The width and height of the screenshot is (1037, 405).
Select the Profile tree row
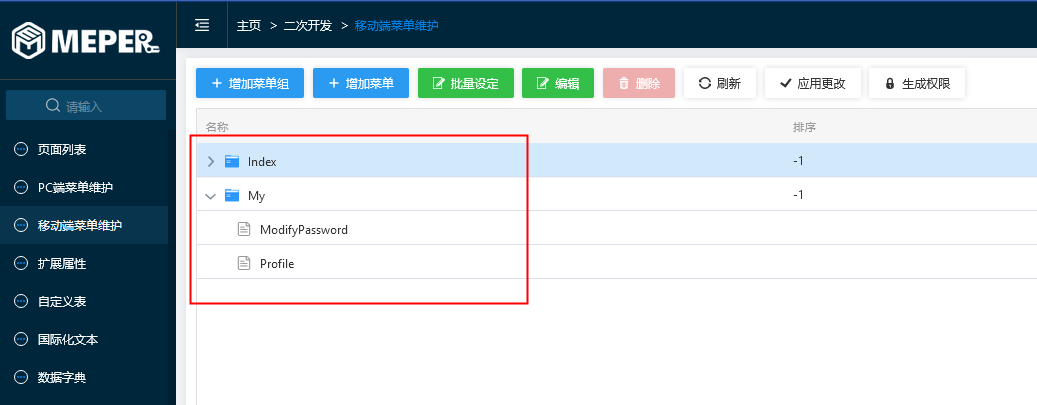[x=617, y=263]
